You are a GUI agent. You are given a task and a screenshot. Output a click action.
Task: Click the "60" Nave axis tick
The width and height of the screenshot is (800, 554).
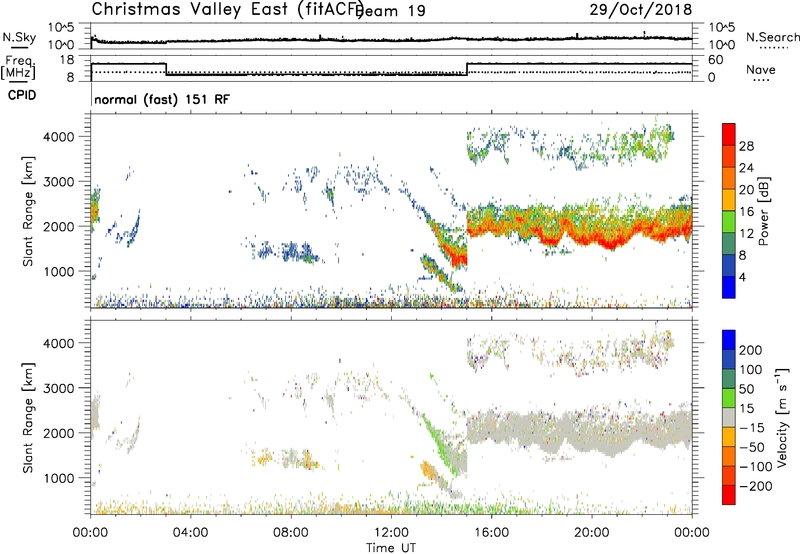(x=715, y=60)
